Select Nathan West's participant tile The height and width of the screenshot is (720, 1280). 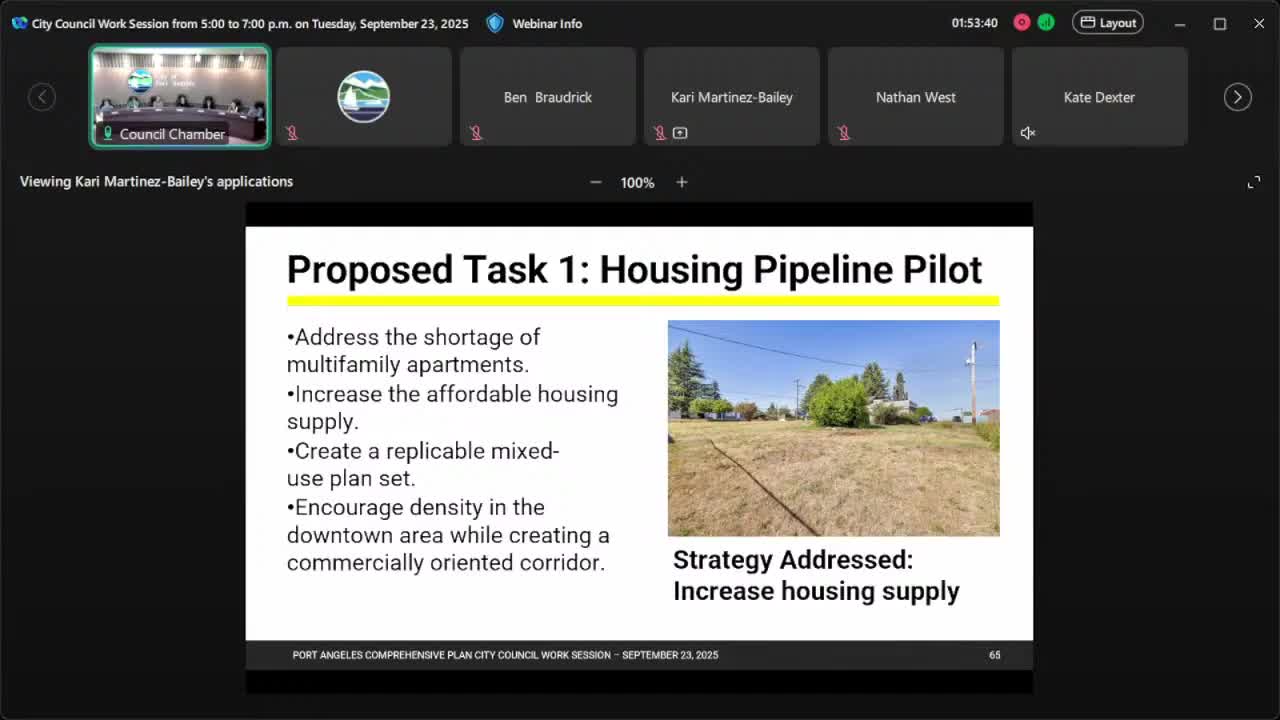point(916,97)
